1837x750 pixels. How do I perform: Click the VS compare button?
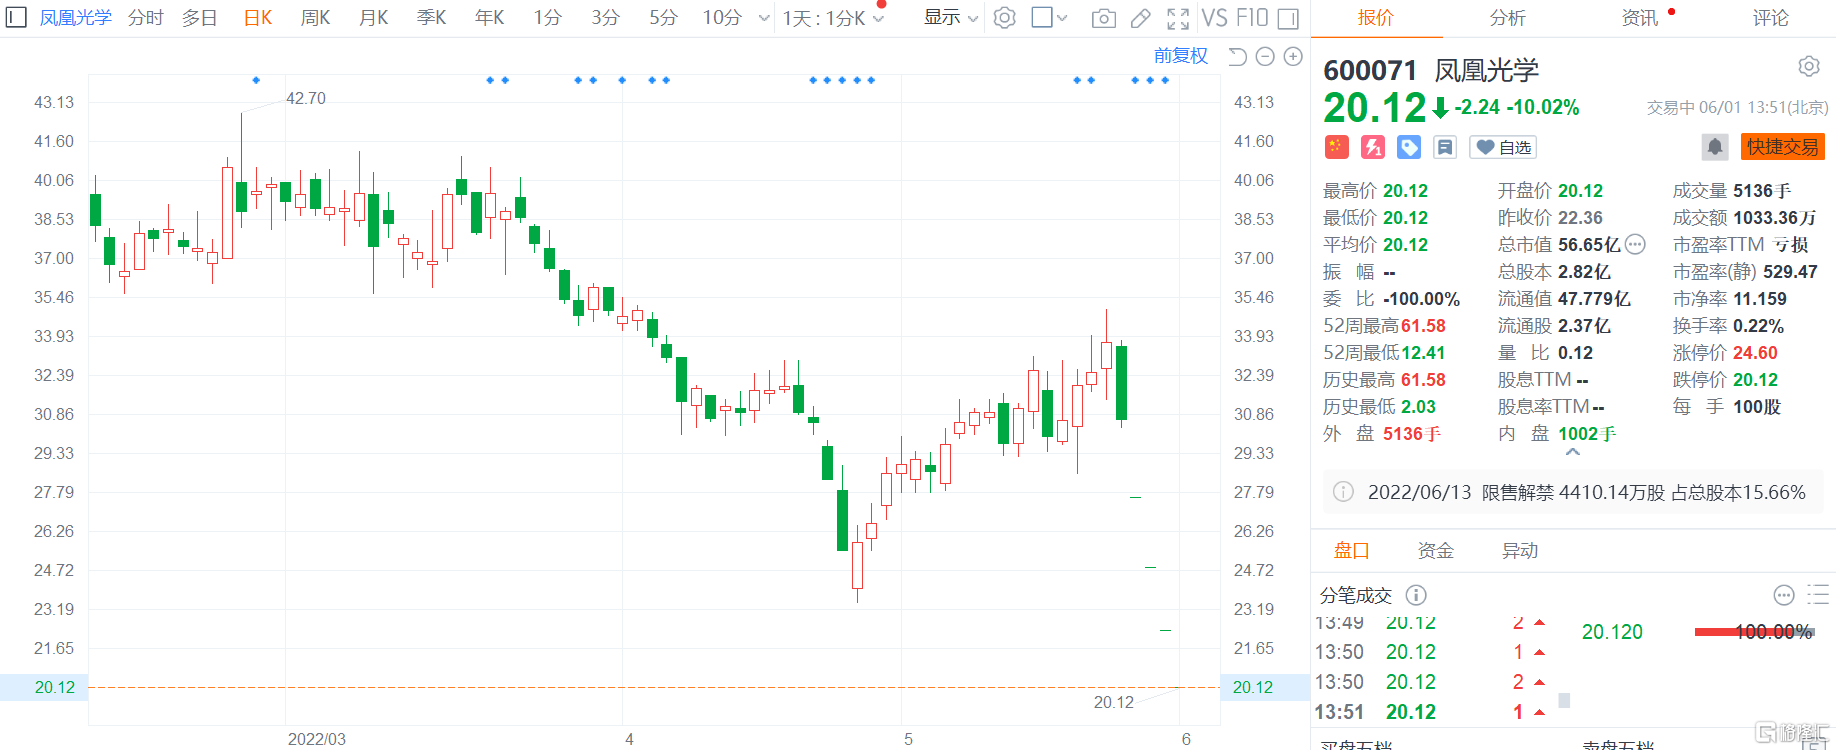click(1214, 18)
